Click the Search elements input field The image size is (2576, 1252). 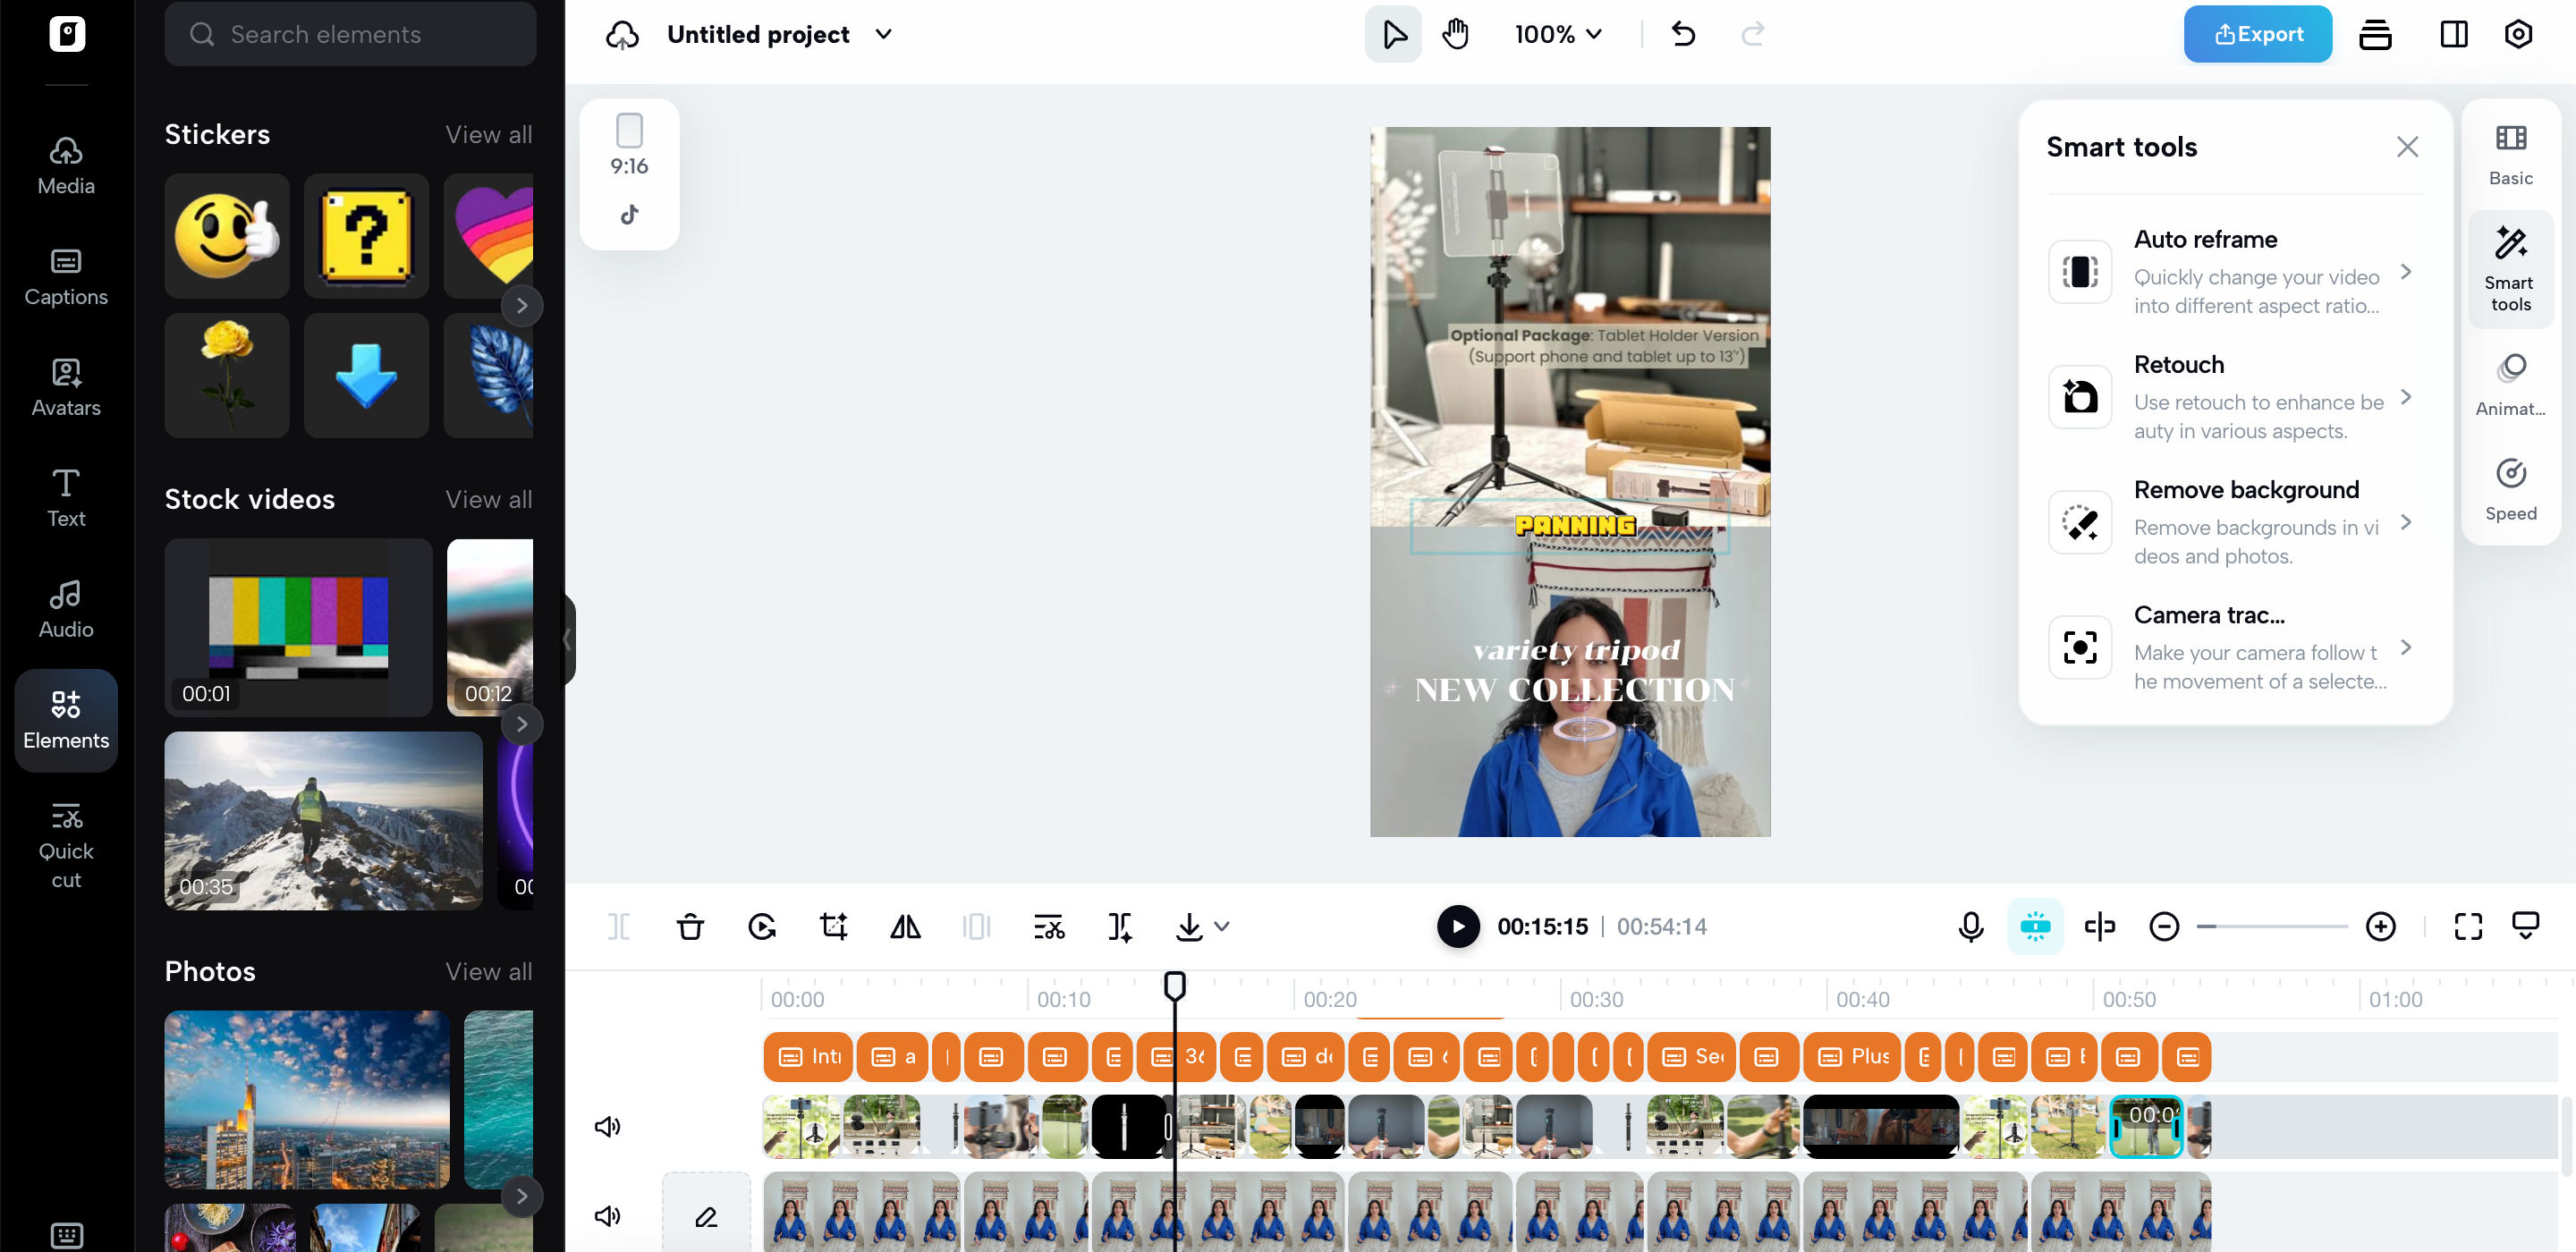pyautogui.click(x=350, y=34)
